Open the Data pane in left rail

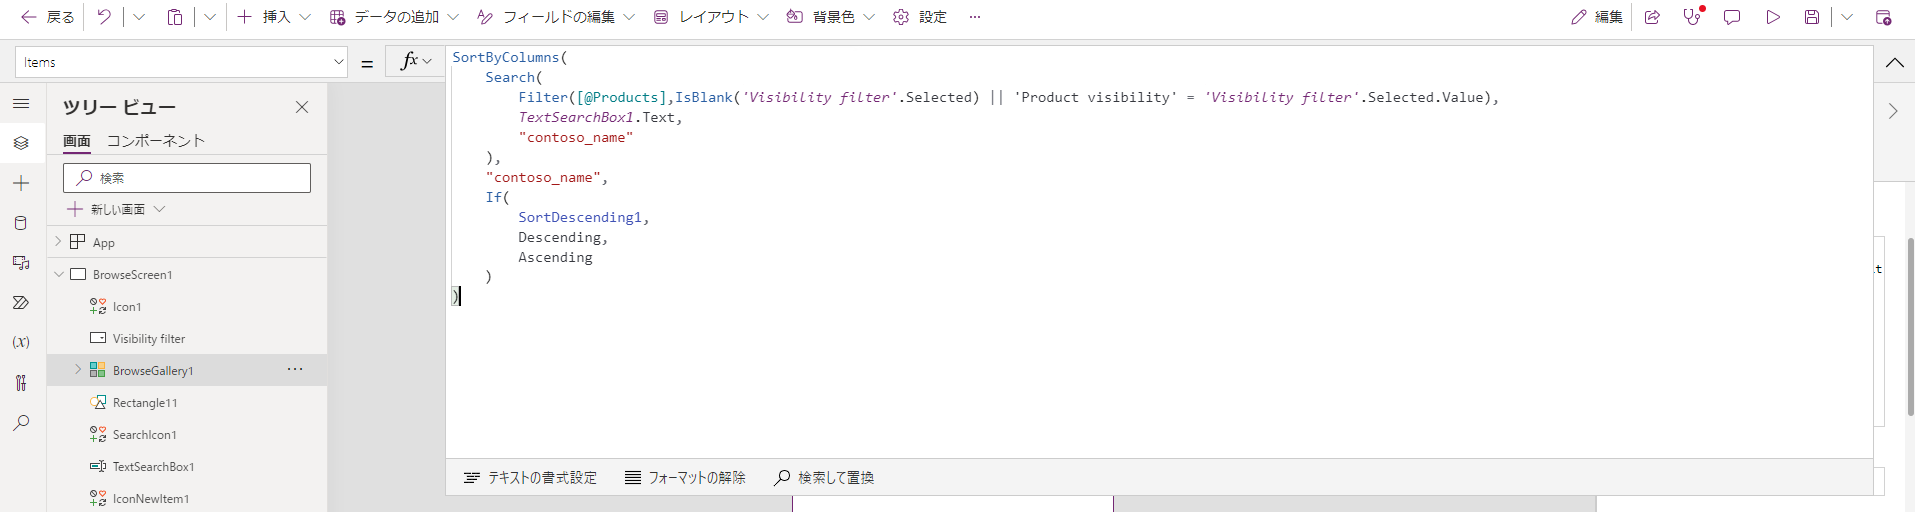point(21,223)
